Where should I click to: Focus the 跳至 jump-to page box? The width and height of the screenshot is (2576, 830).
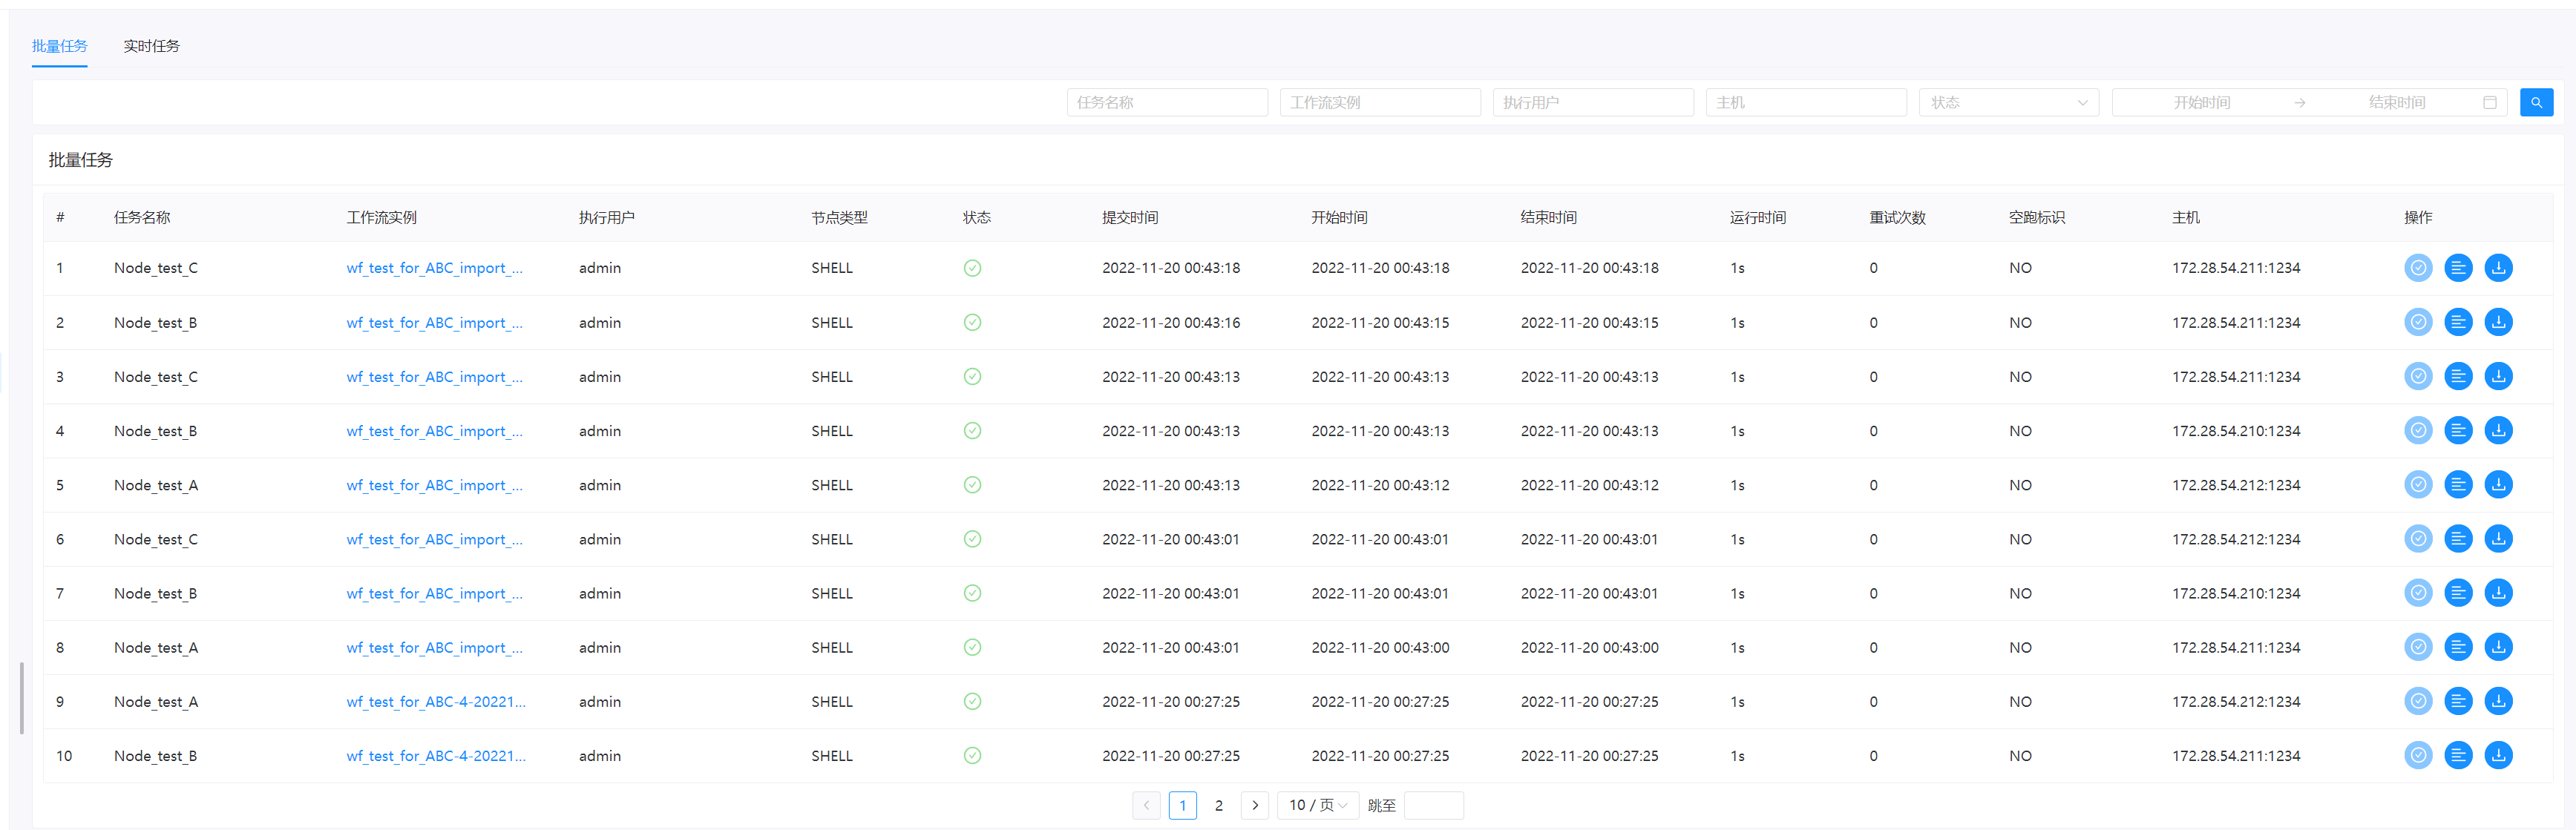coord(1433,805)
